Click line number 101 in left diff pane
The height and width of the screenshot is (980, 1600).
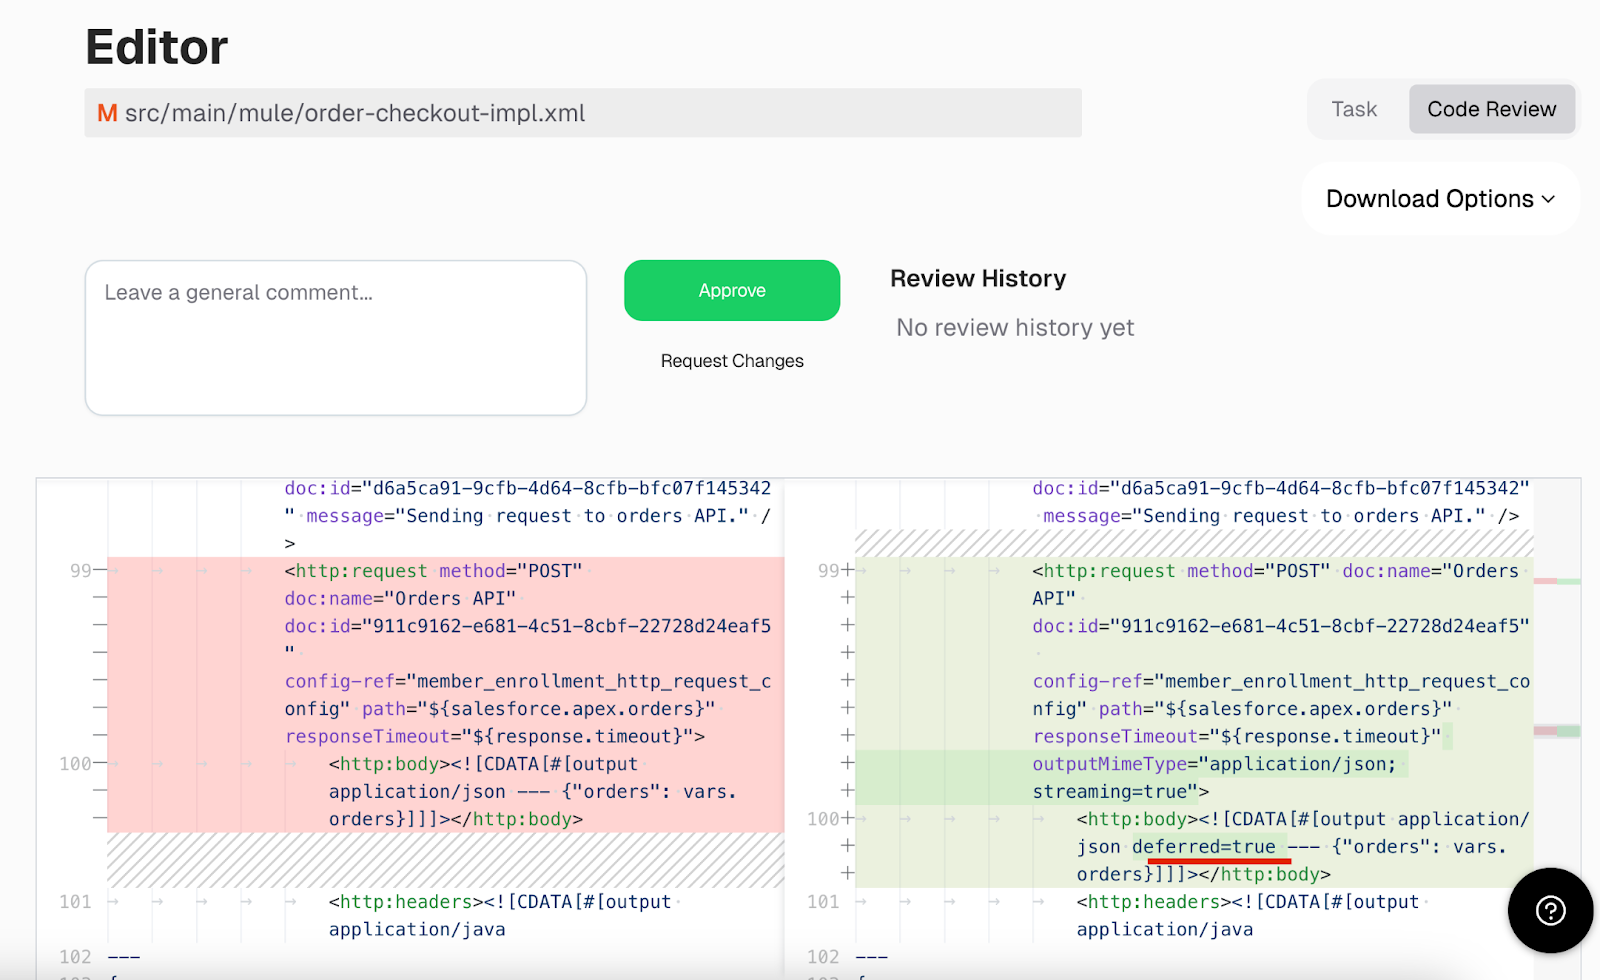coord(75,902)
